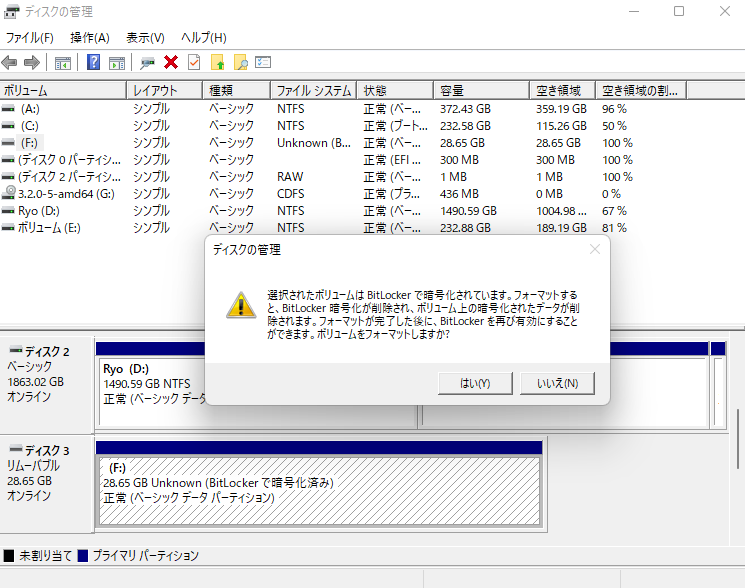Click the 372.43 GB capacity cell

coord(465,109)
